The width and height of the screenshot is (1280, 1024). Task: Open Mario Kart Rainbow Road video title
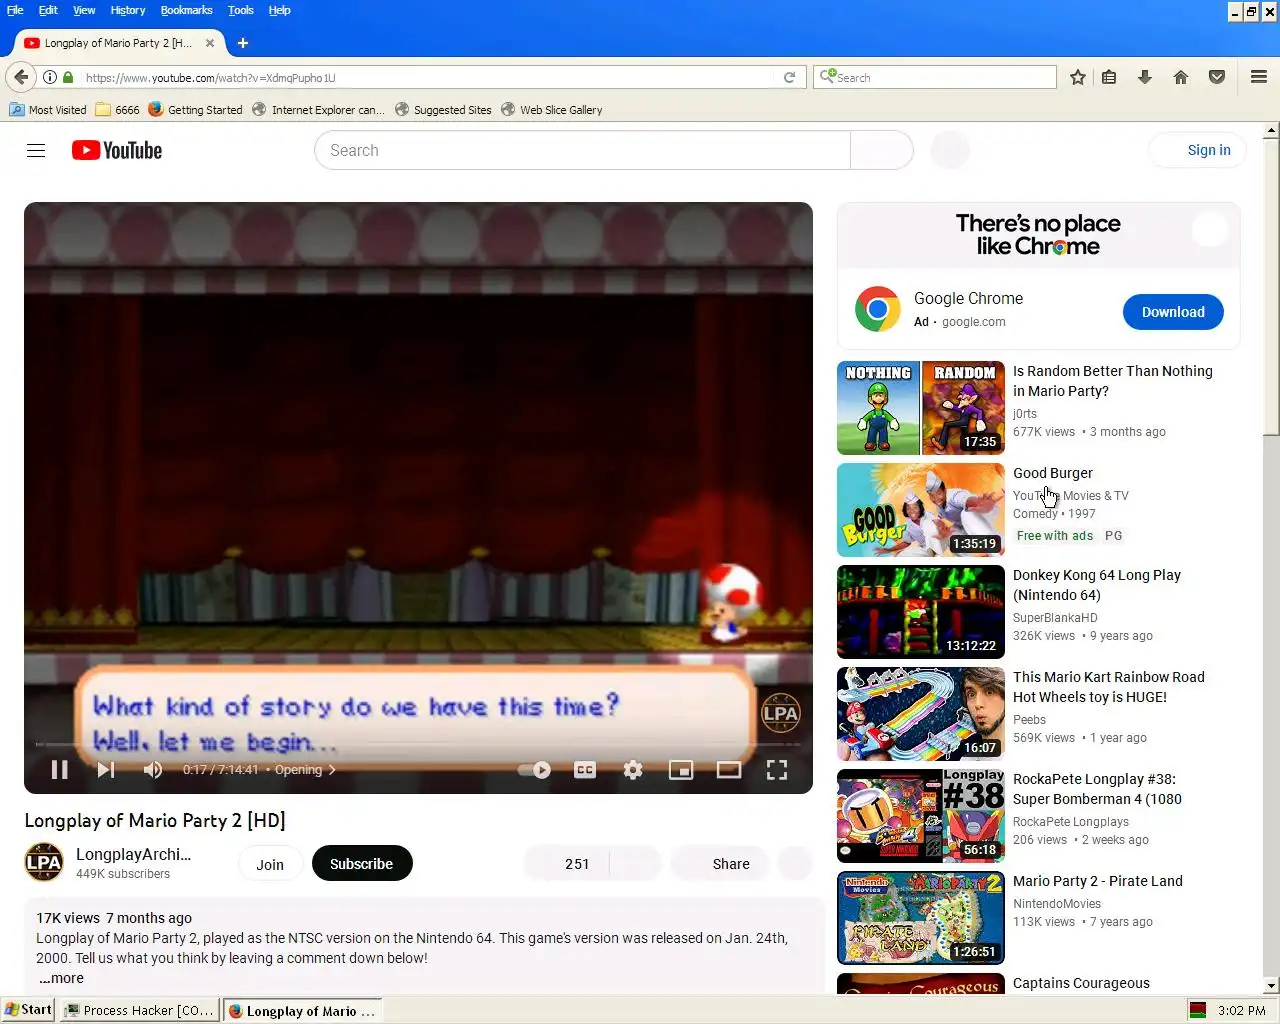pos(1109,687)
